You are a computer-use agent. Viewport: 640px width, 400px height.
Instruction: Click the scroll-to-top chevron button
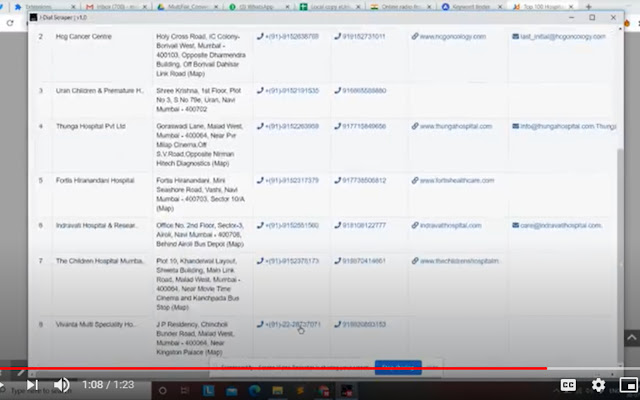click(x=631, y=338)
